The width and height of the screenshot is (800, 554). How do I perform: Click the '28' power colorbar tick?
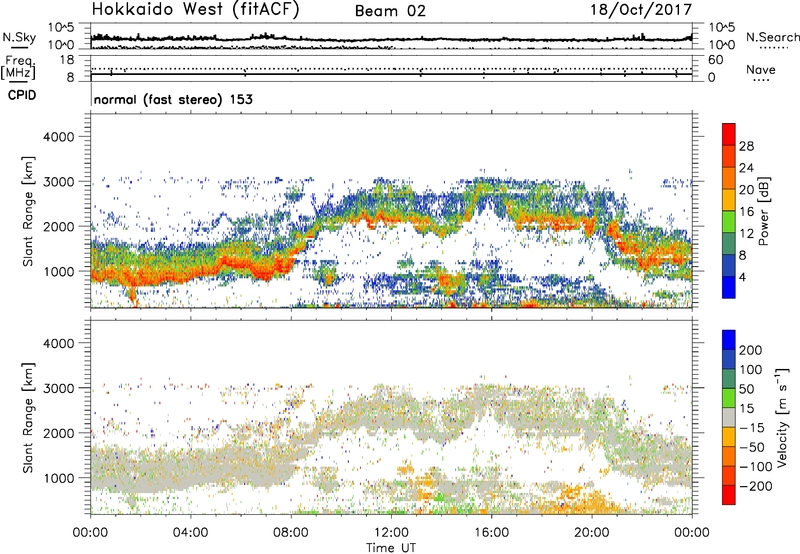pyautogui.click(x=746, y=146)
